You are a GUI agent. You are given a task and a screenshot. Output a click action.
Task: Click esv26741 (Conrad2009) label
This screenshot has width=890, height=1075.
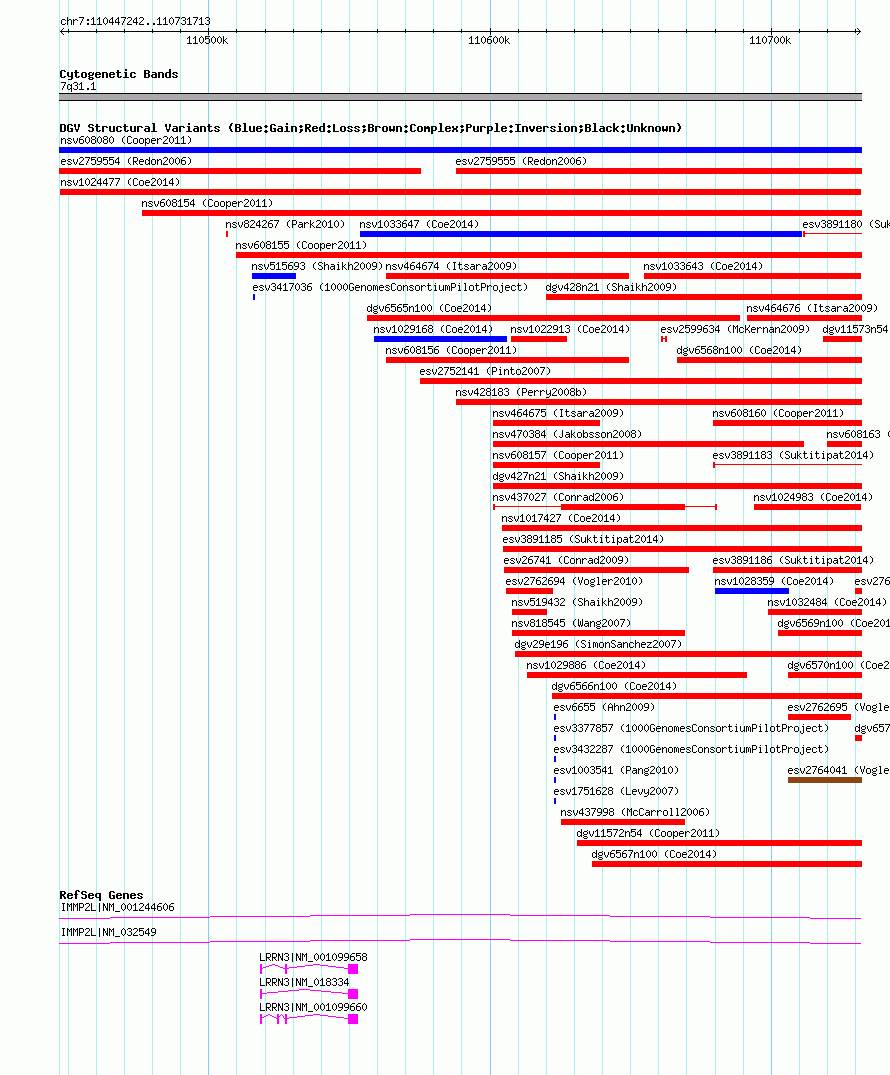[566, 560]
